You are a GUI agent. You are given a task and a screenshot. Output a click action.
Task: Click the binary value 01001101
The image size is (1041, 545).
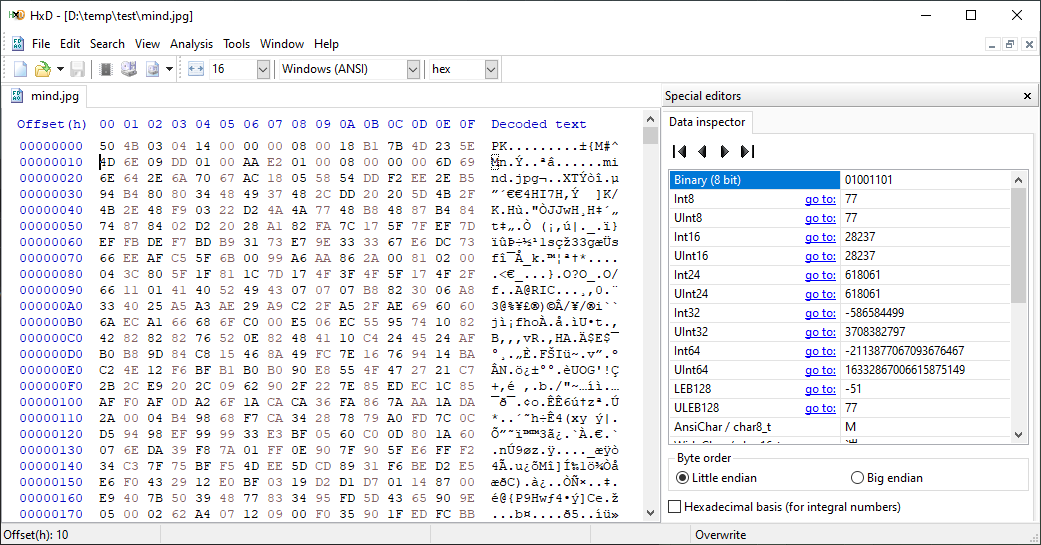(868, 180)
